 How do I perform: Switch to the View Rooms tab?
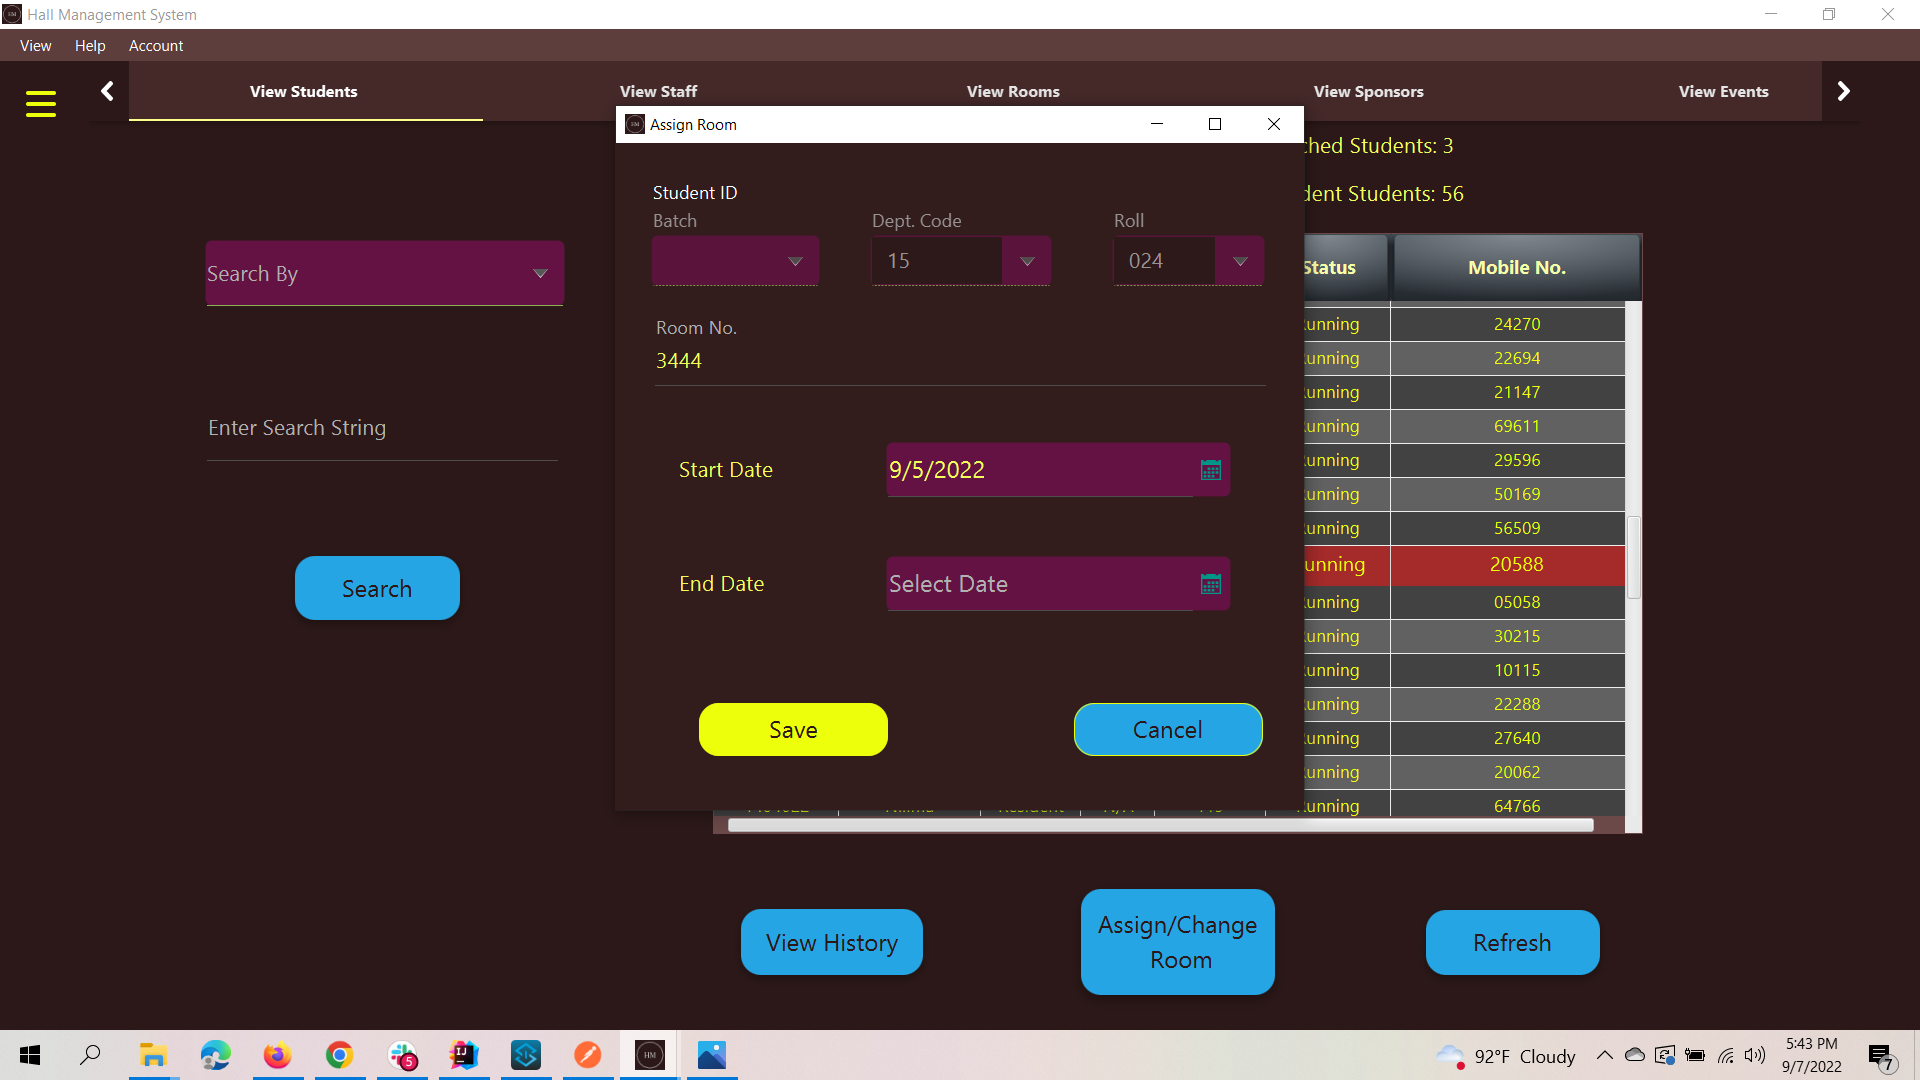[x=1013, y=91]
